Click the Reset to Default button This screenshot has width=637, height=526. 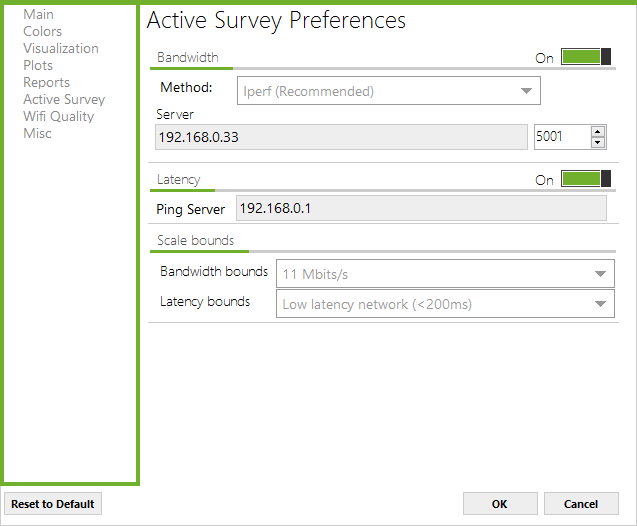click(x=53, y=504)
